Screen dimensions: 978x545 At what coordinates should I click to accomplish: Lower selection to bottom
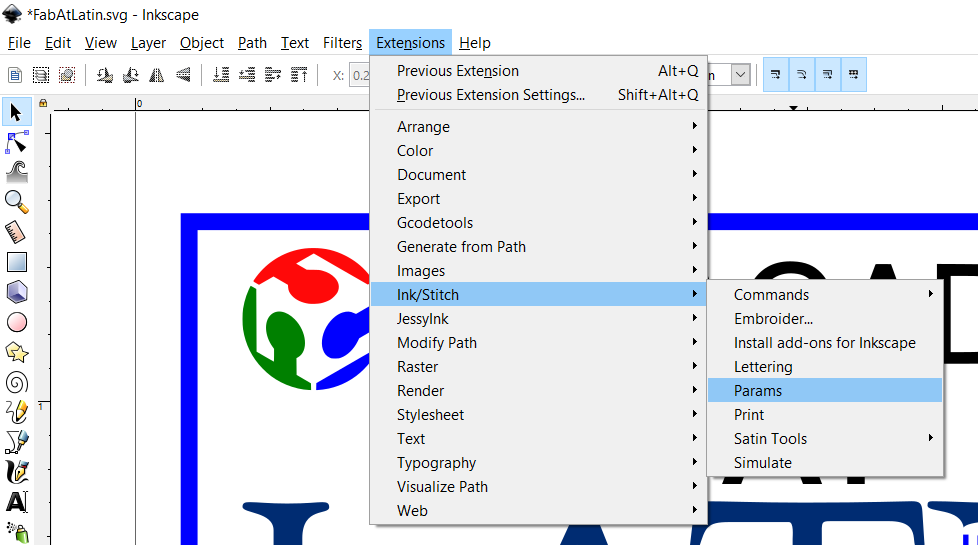221,75
